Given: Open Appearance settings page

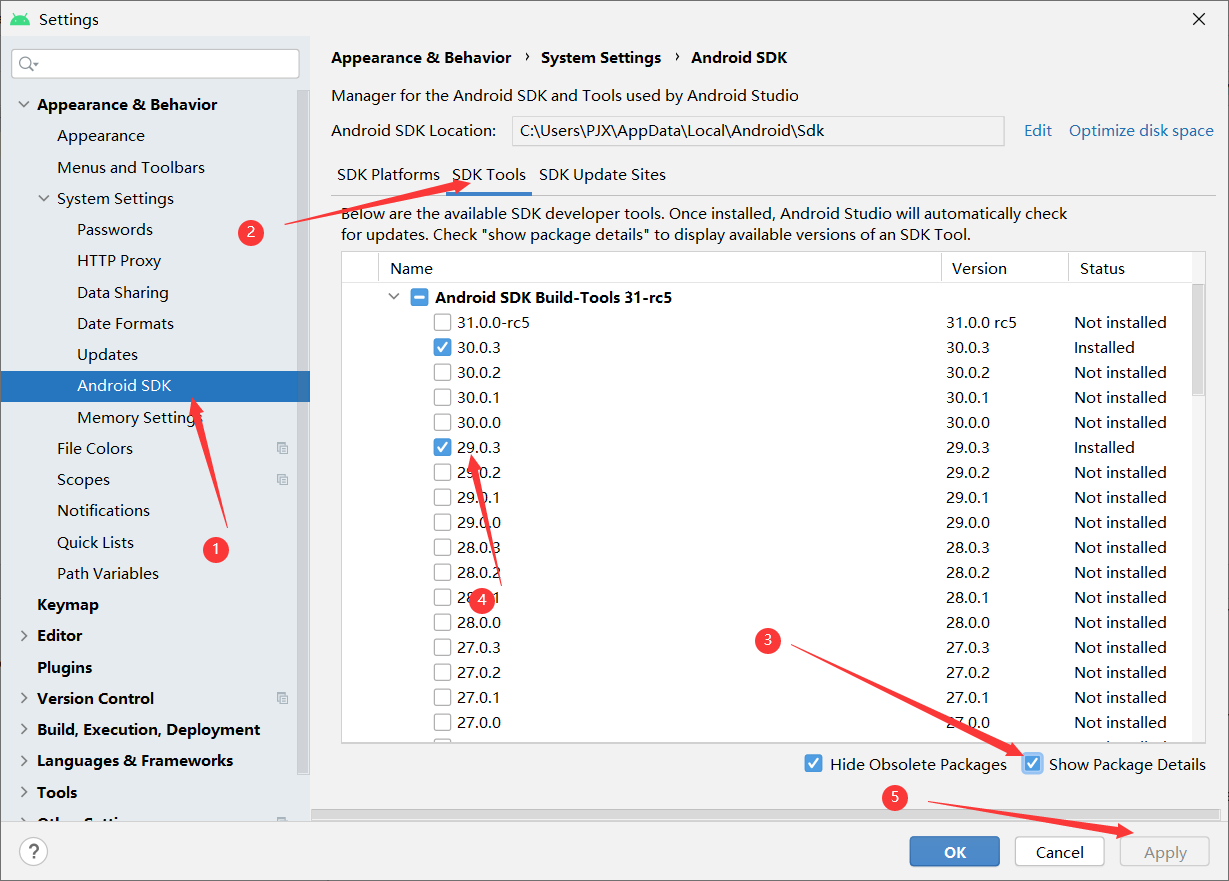Looking at the screenshot, I should click(101, 136).
